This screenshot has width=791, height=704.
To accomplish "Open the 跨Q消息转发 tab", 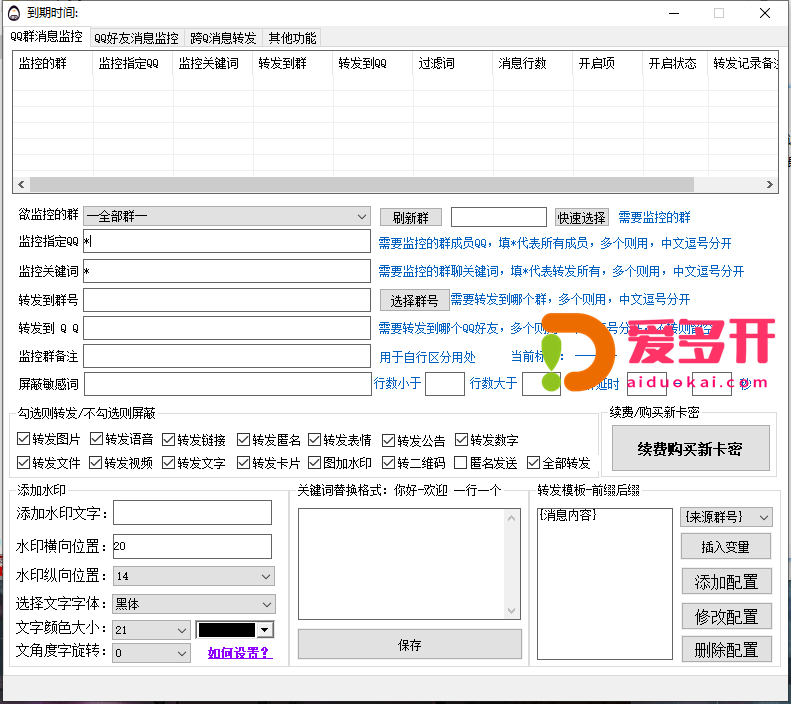I will [223, 38].
